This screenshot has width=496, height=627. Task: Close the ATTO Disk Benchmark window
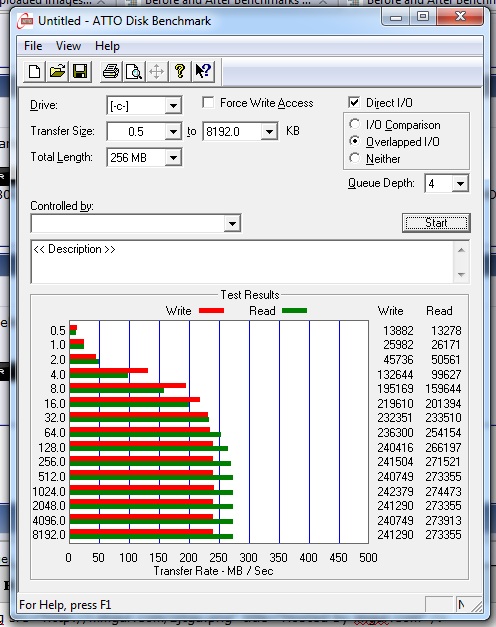pyautogui.click(x=460, y=17)
